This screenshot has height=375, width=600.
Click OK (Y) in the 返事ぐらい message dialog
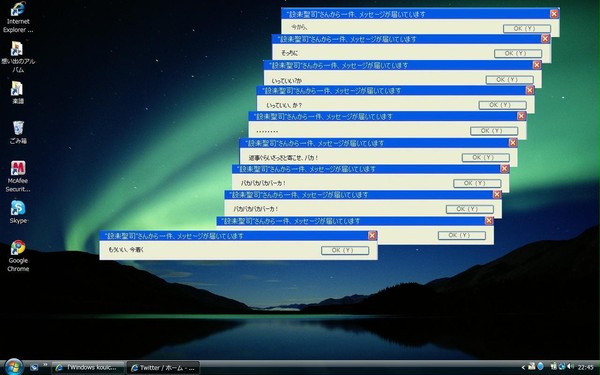point(486,157)
